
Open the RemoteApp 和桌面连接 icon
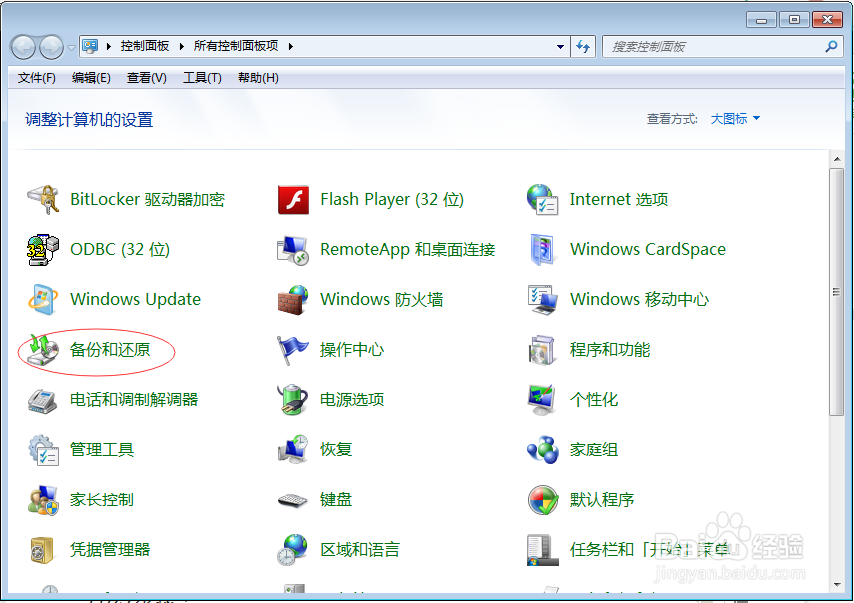[x=293, y=250]
